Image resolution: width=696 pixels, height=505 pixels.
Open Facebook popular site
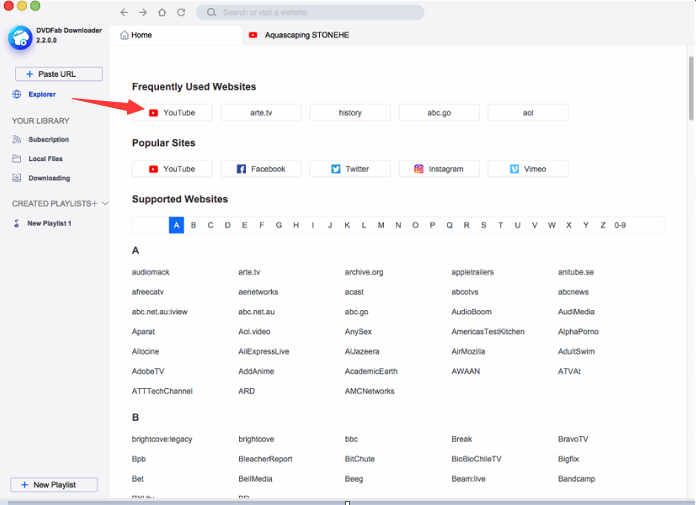click(261, 169)
